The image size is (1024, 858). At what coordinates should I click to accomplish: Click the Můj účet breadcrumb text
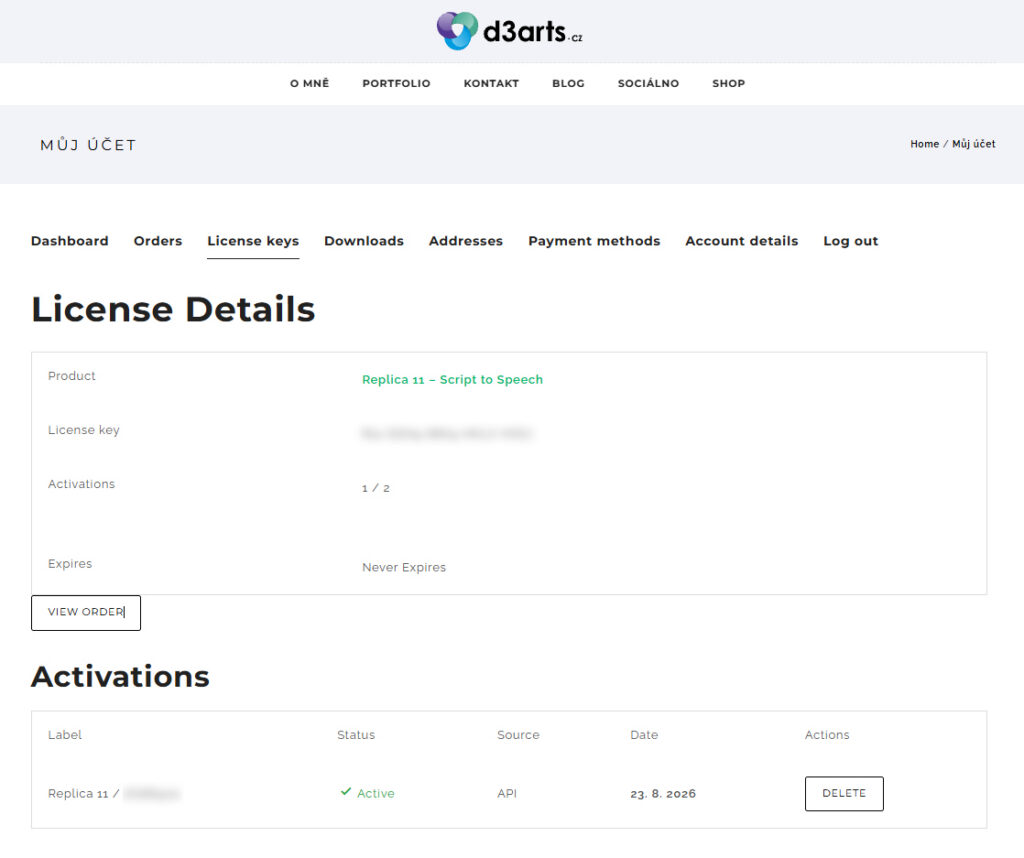(974, 144)
